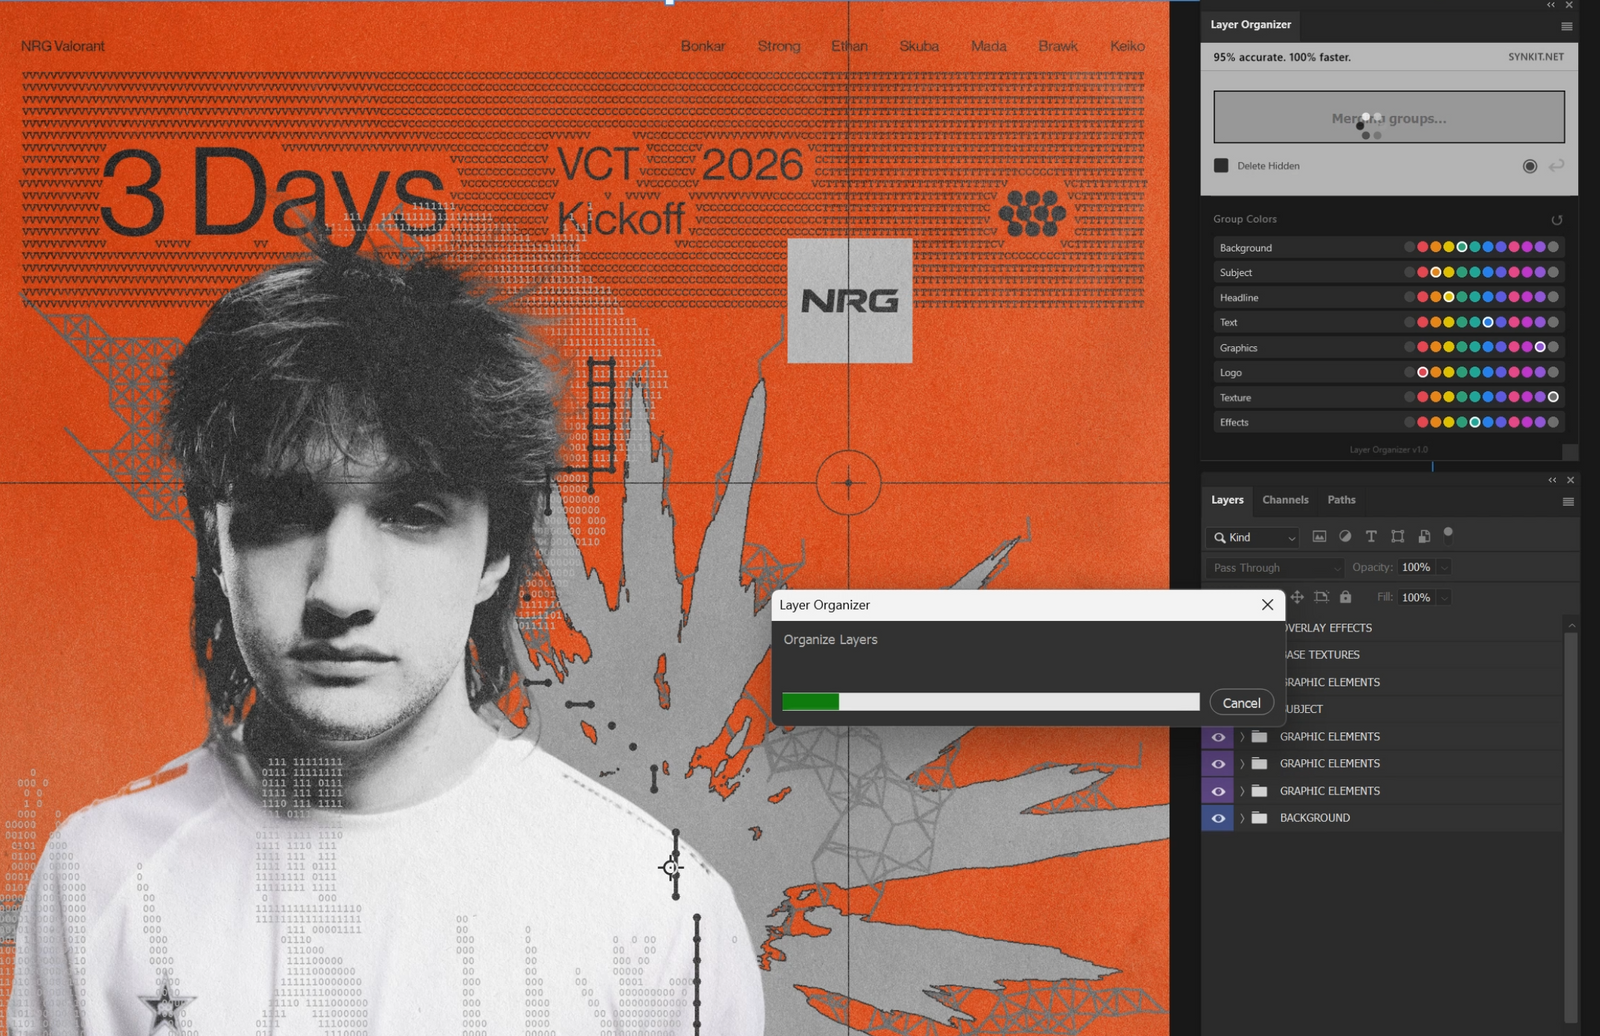Reset Group Colors with the circular arrow
The image size is (1600, 1036).
tap(1556, 220)
